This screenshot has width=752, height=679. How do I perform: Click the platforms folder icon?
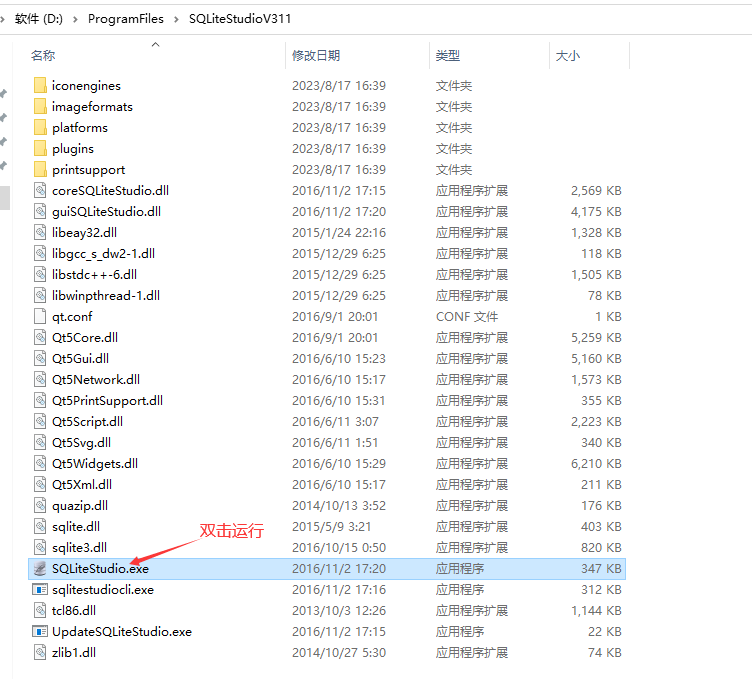click(x=40, y=128)
